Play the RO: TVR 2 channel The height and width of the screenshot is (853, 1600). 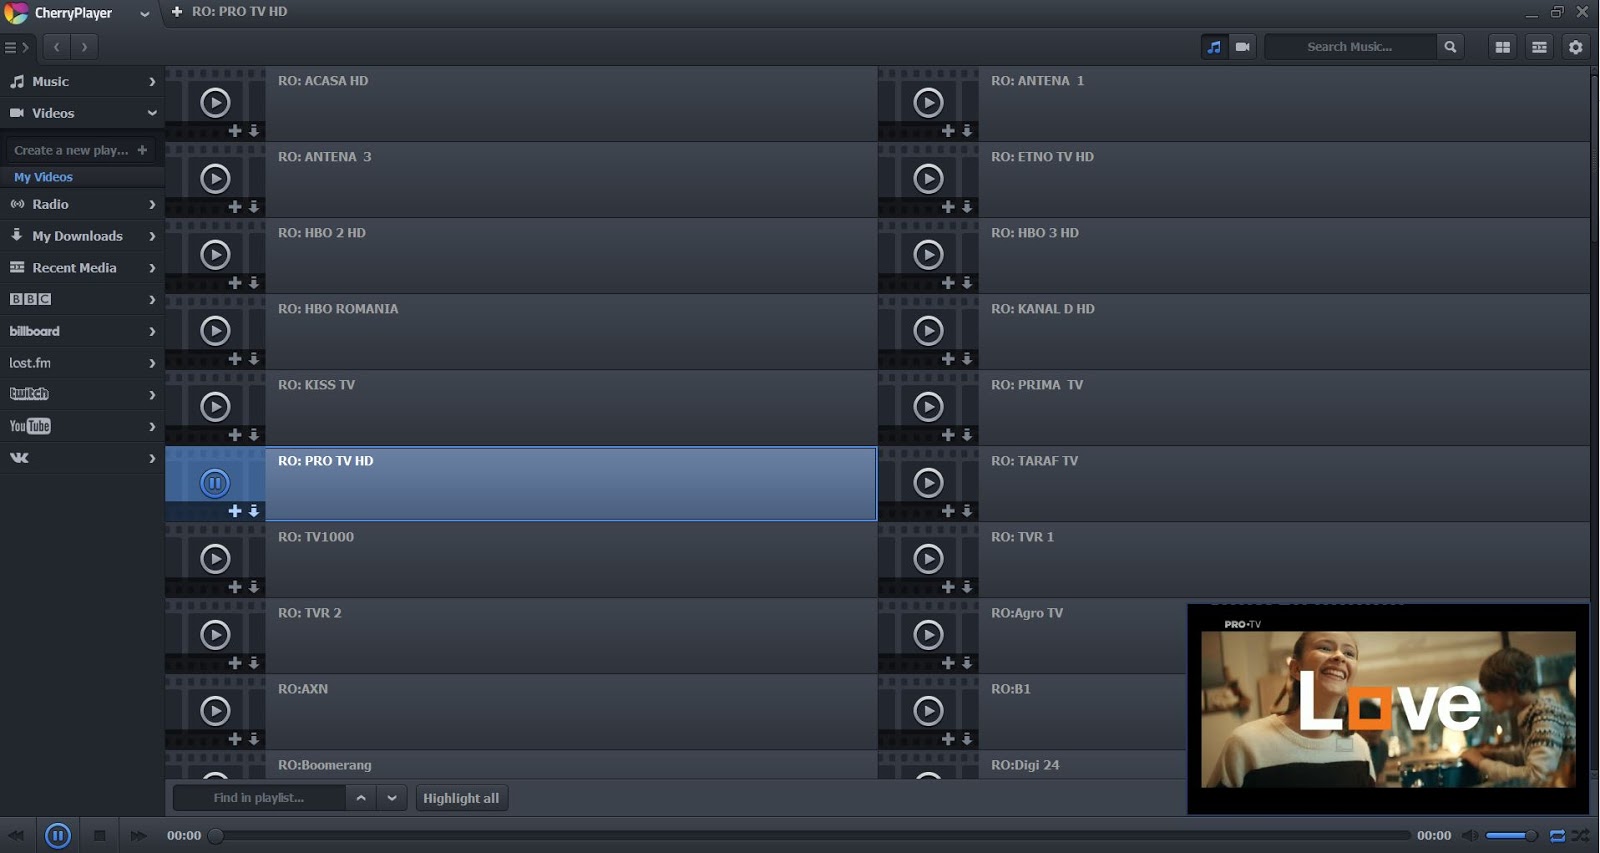(x=215, y=635)
